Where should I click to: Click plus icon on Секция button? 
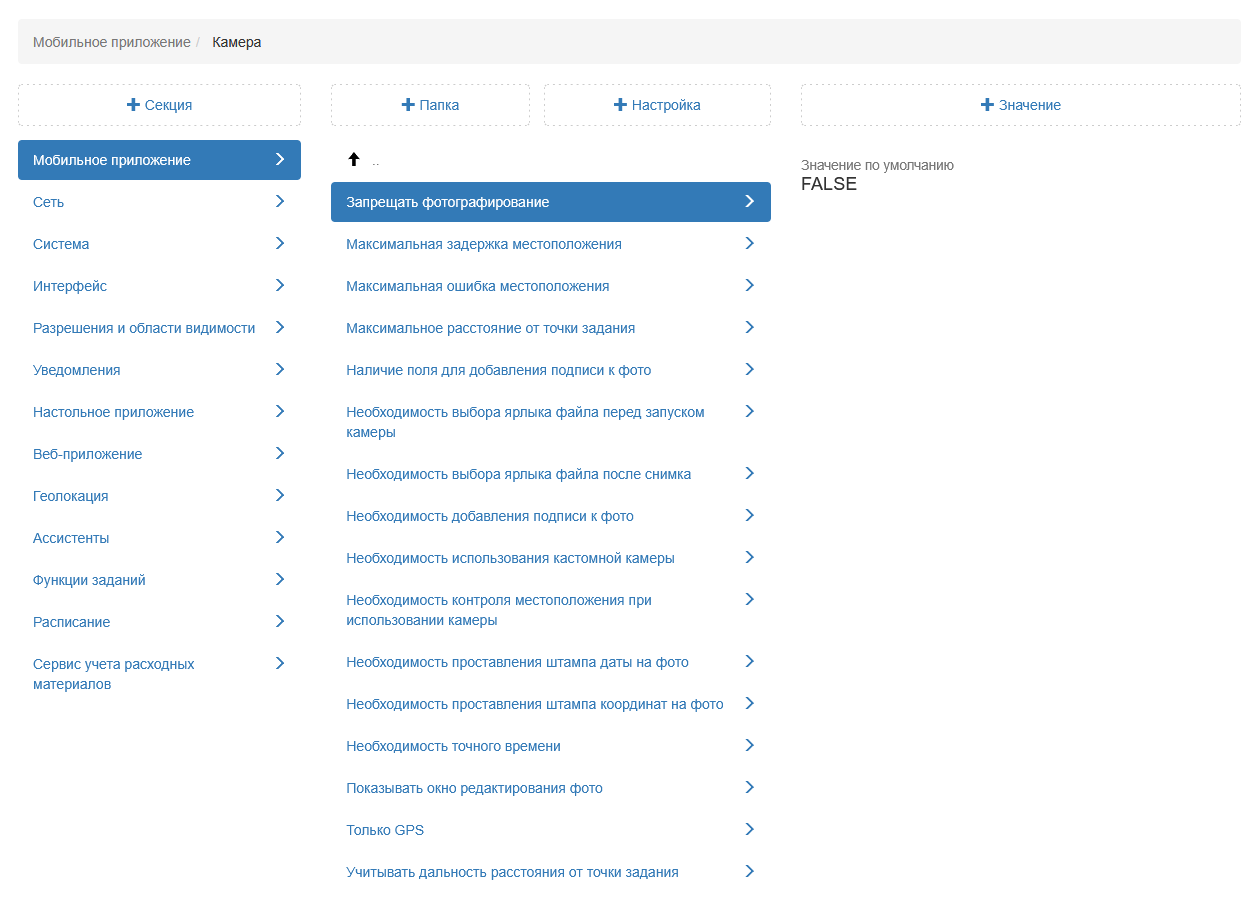coord(133,105)
